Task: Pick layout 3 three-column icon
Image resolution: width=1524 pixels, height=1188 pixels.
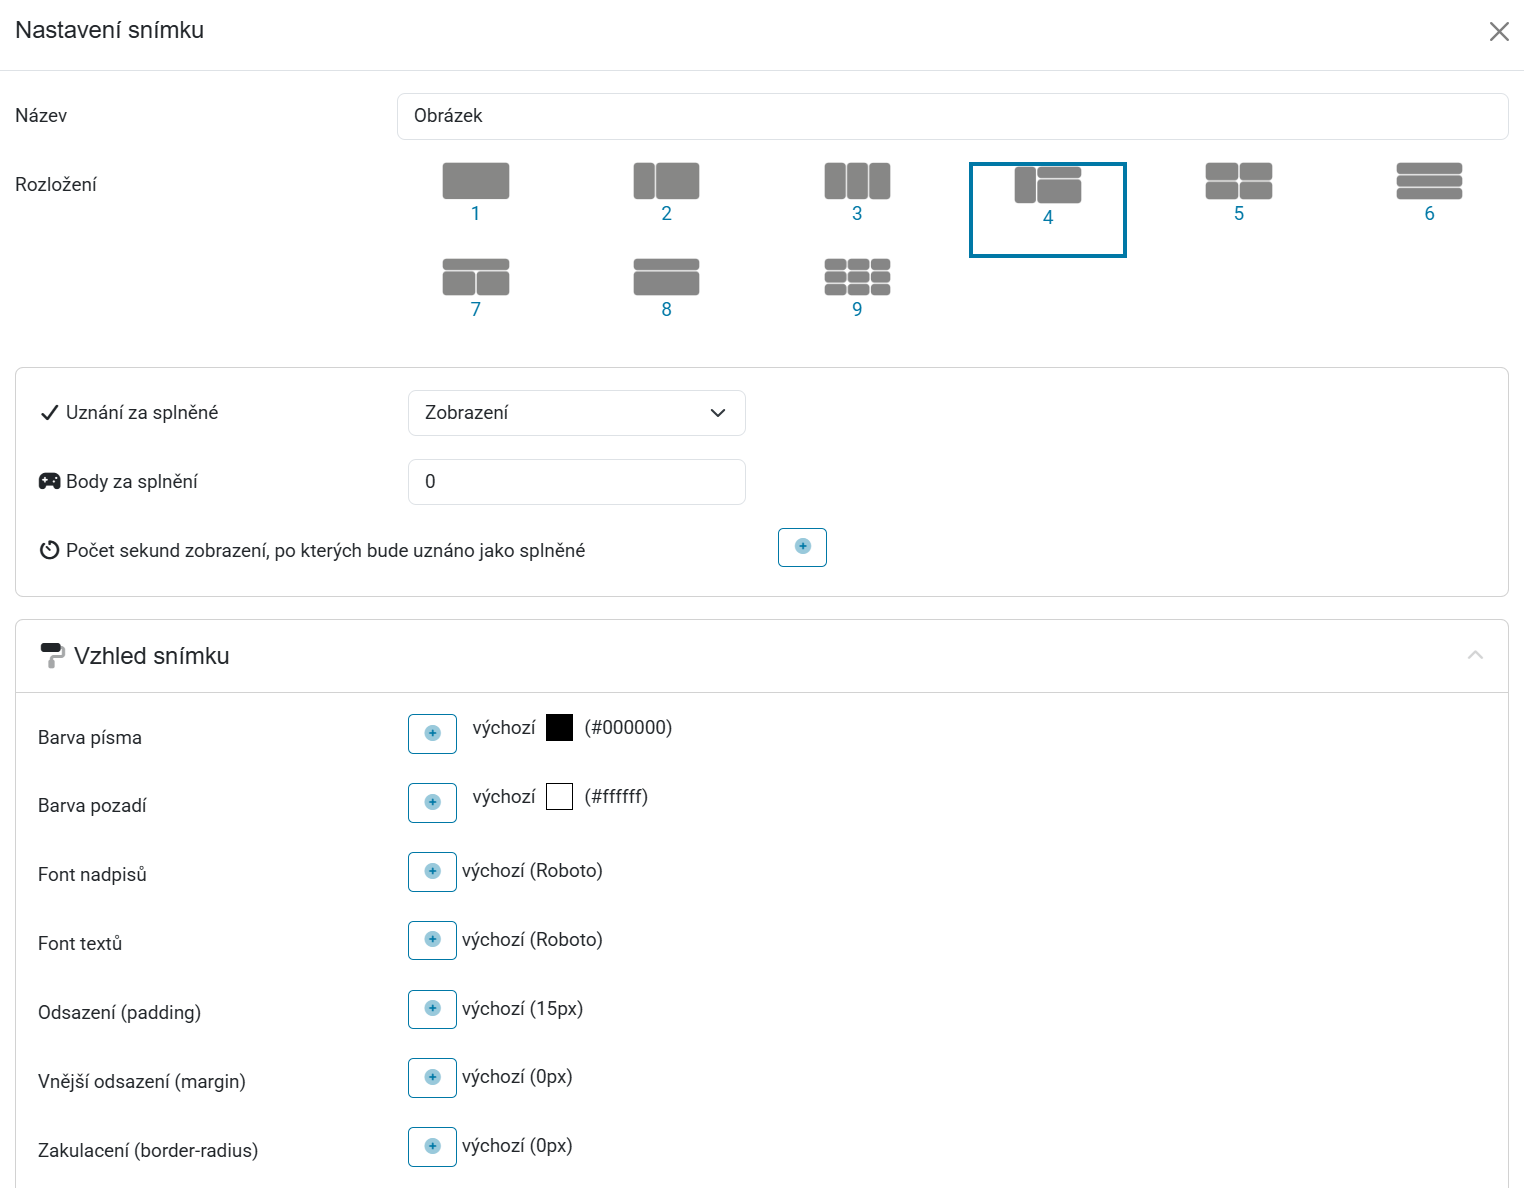Action: [857, 181]
